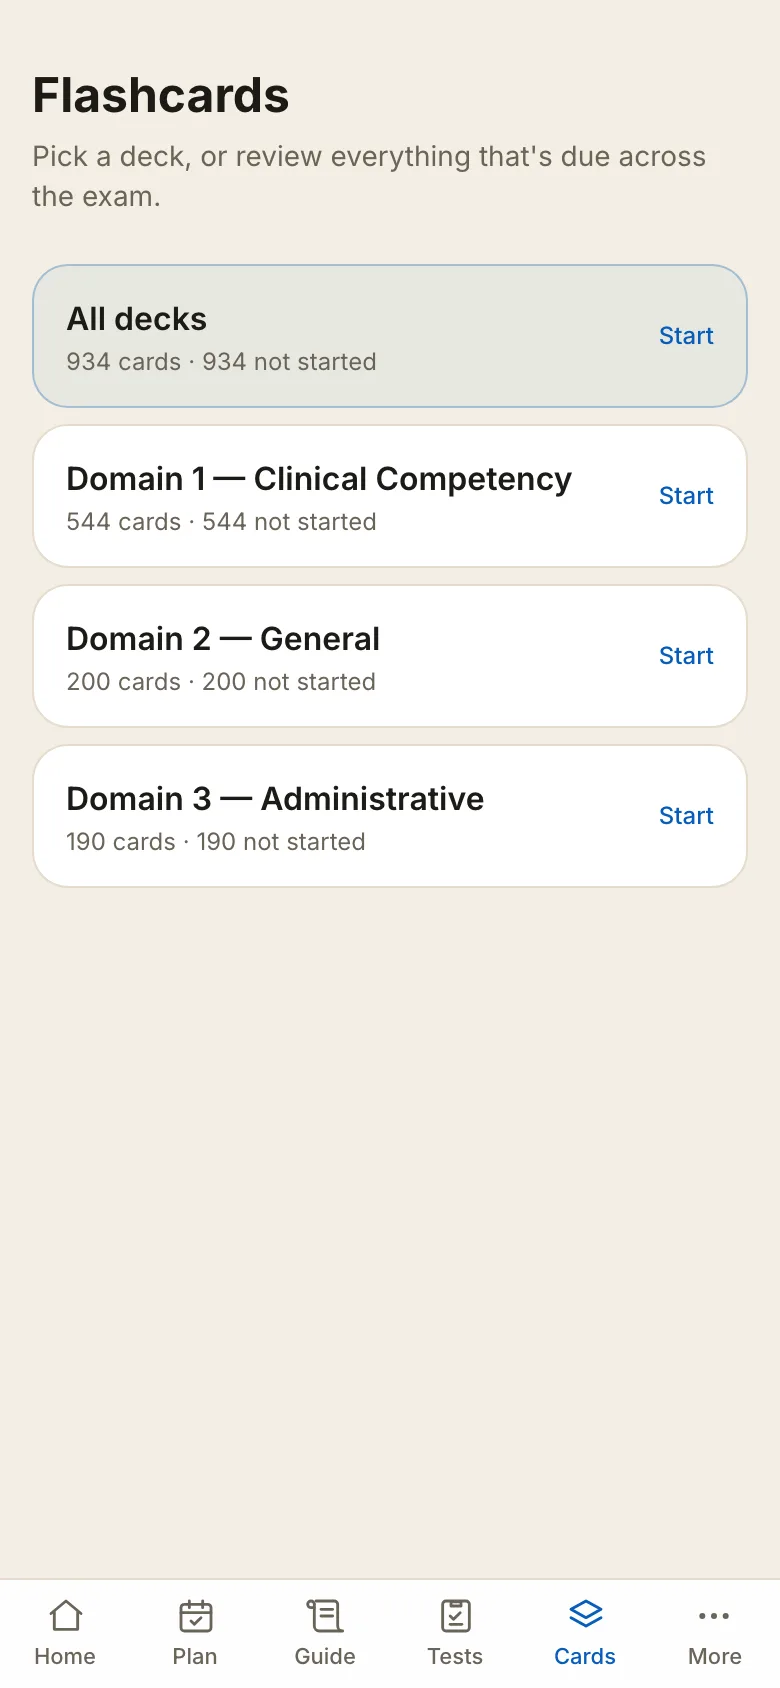Switch to the Plan tab label
This screenshot has width=780, height=1688.
(x=195, y=1656)
